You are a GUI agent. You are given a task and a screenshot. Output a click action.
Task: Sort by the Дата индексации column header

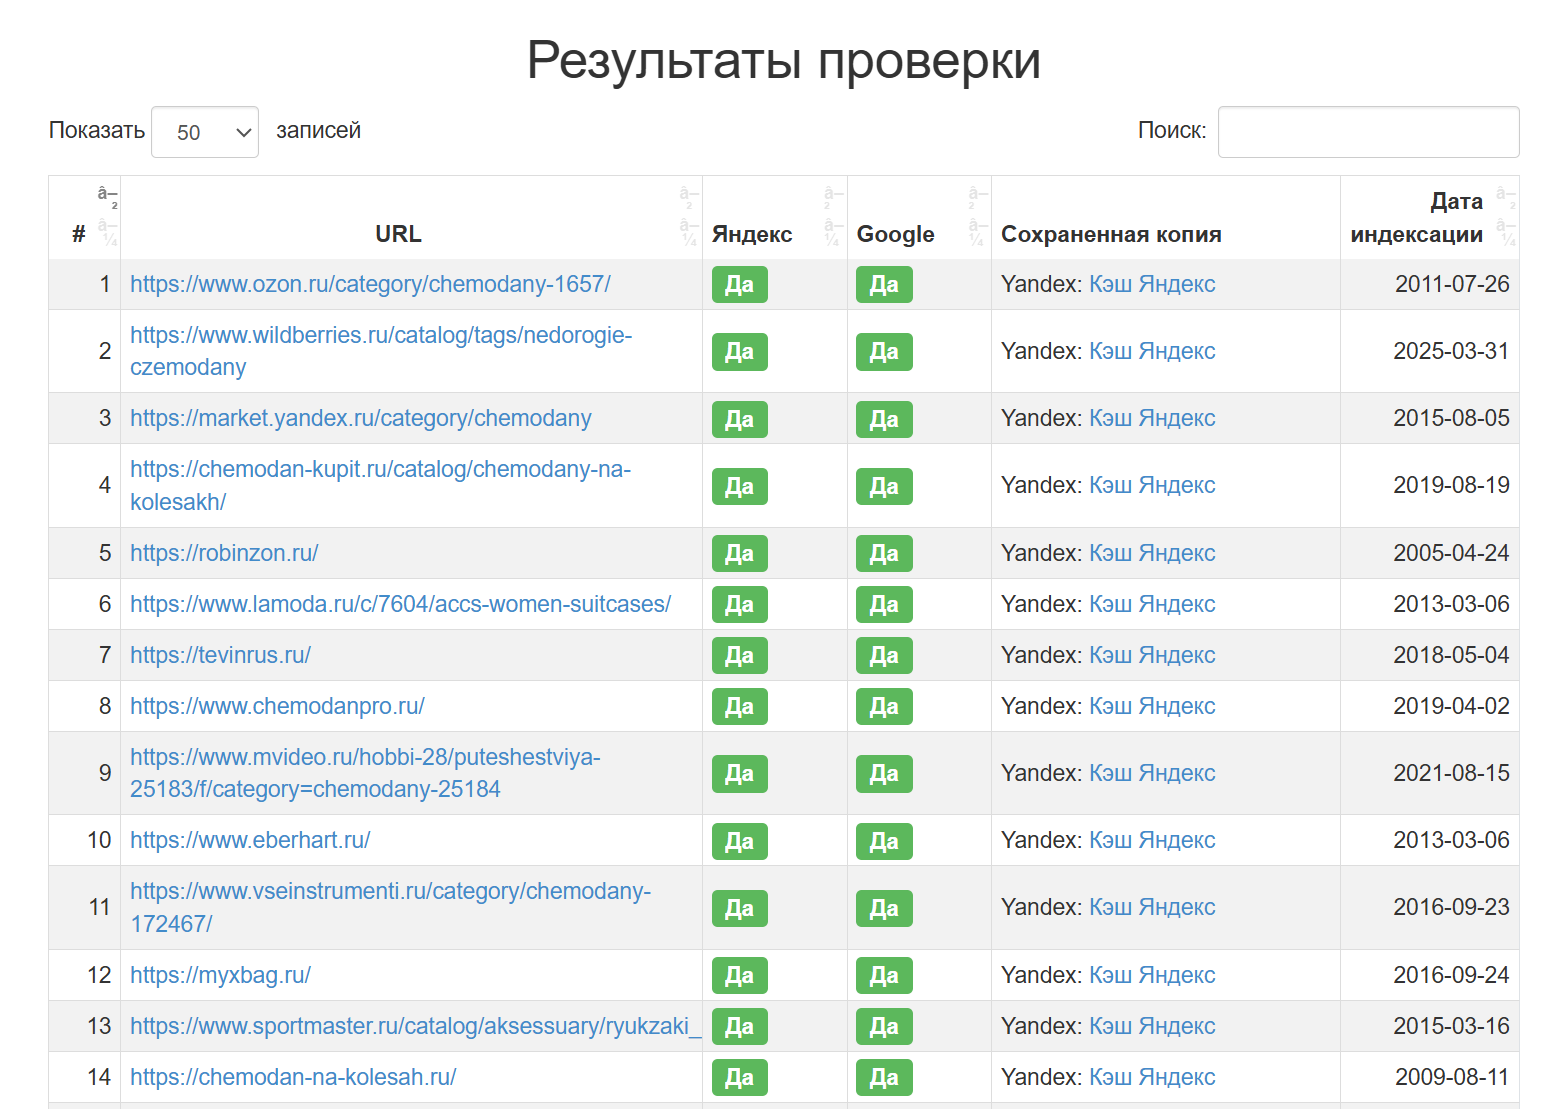pos(1430,218)
